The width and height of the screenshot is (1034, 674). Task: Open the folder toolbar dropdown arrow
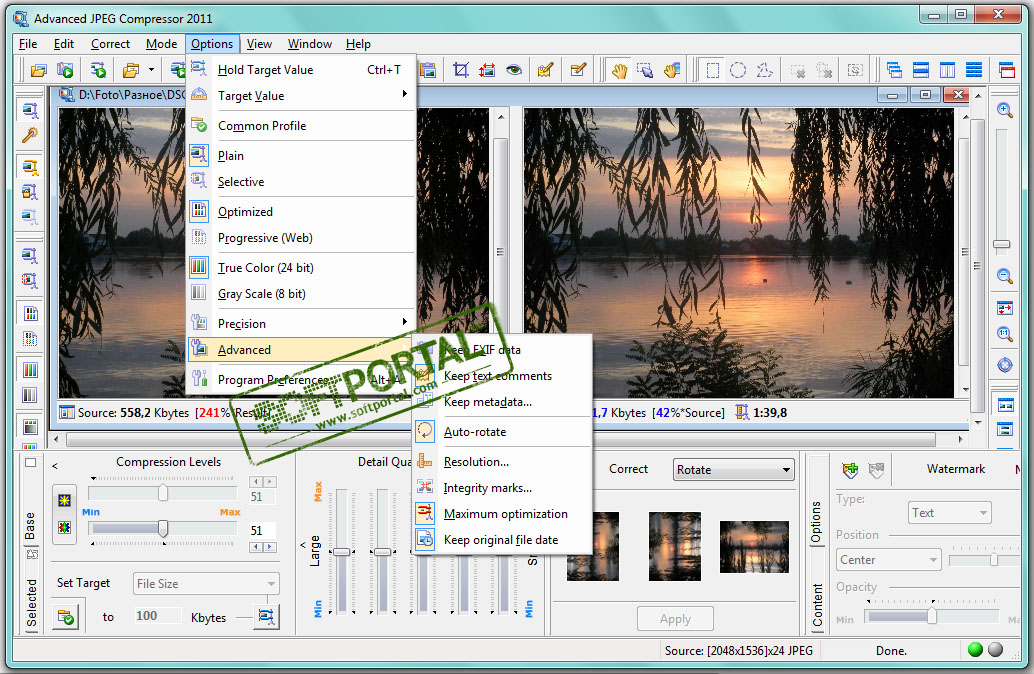pyautogui.click(x=151, y=70)
